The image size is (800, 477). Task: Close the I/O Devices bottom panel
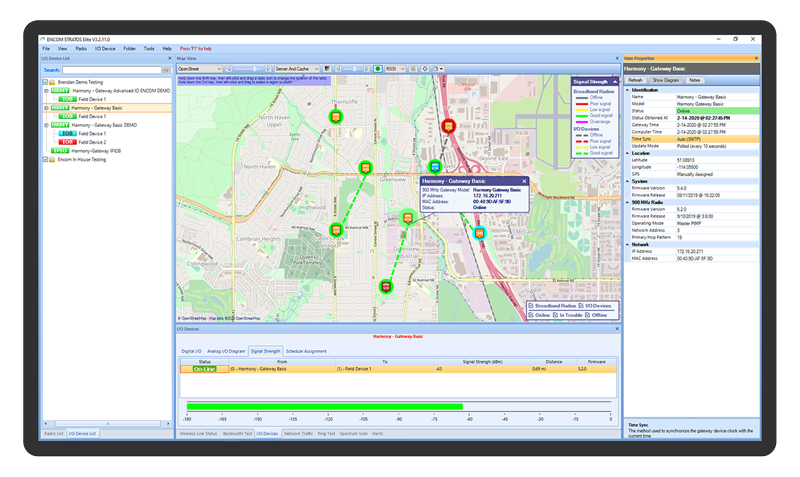(x=617, y=329)
